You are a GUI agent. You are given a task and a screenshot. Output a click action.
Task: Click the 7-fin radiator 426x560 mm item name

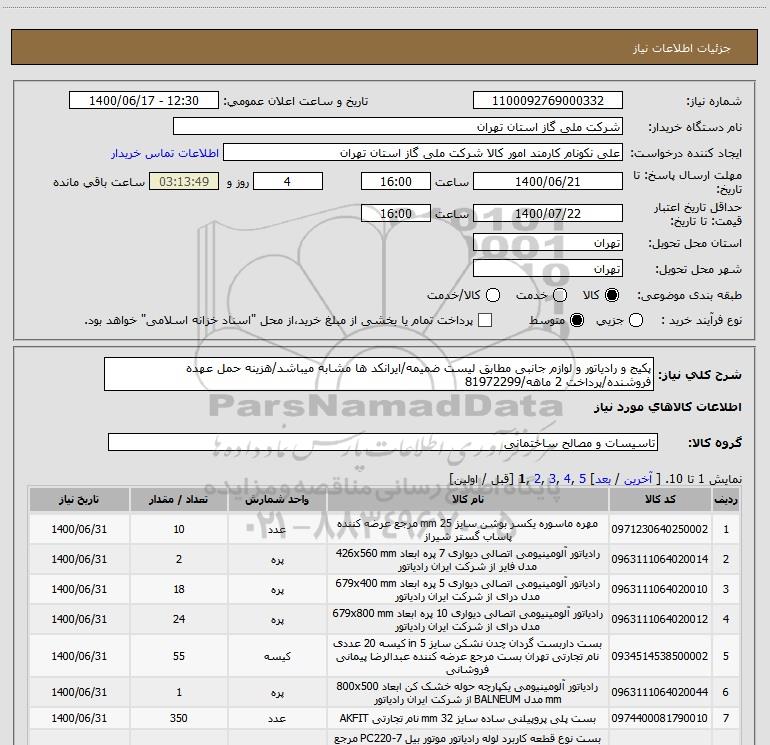(x=468, y=560)
